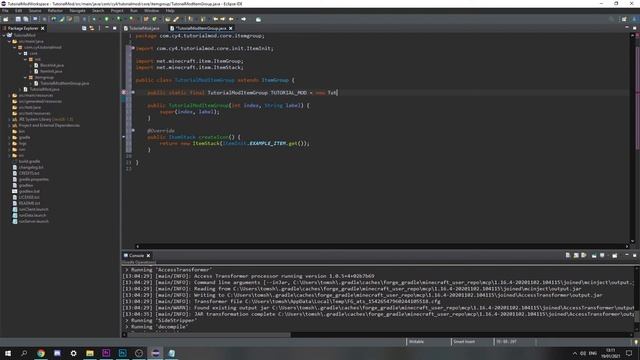
Task: Expand Project and External Dependencies node
Action: [9, 125]
